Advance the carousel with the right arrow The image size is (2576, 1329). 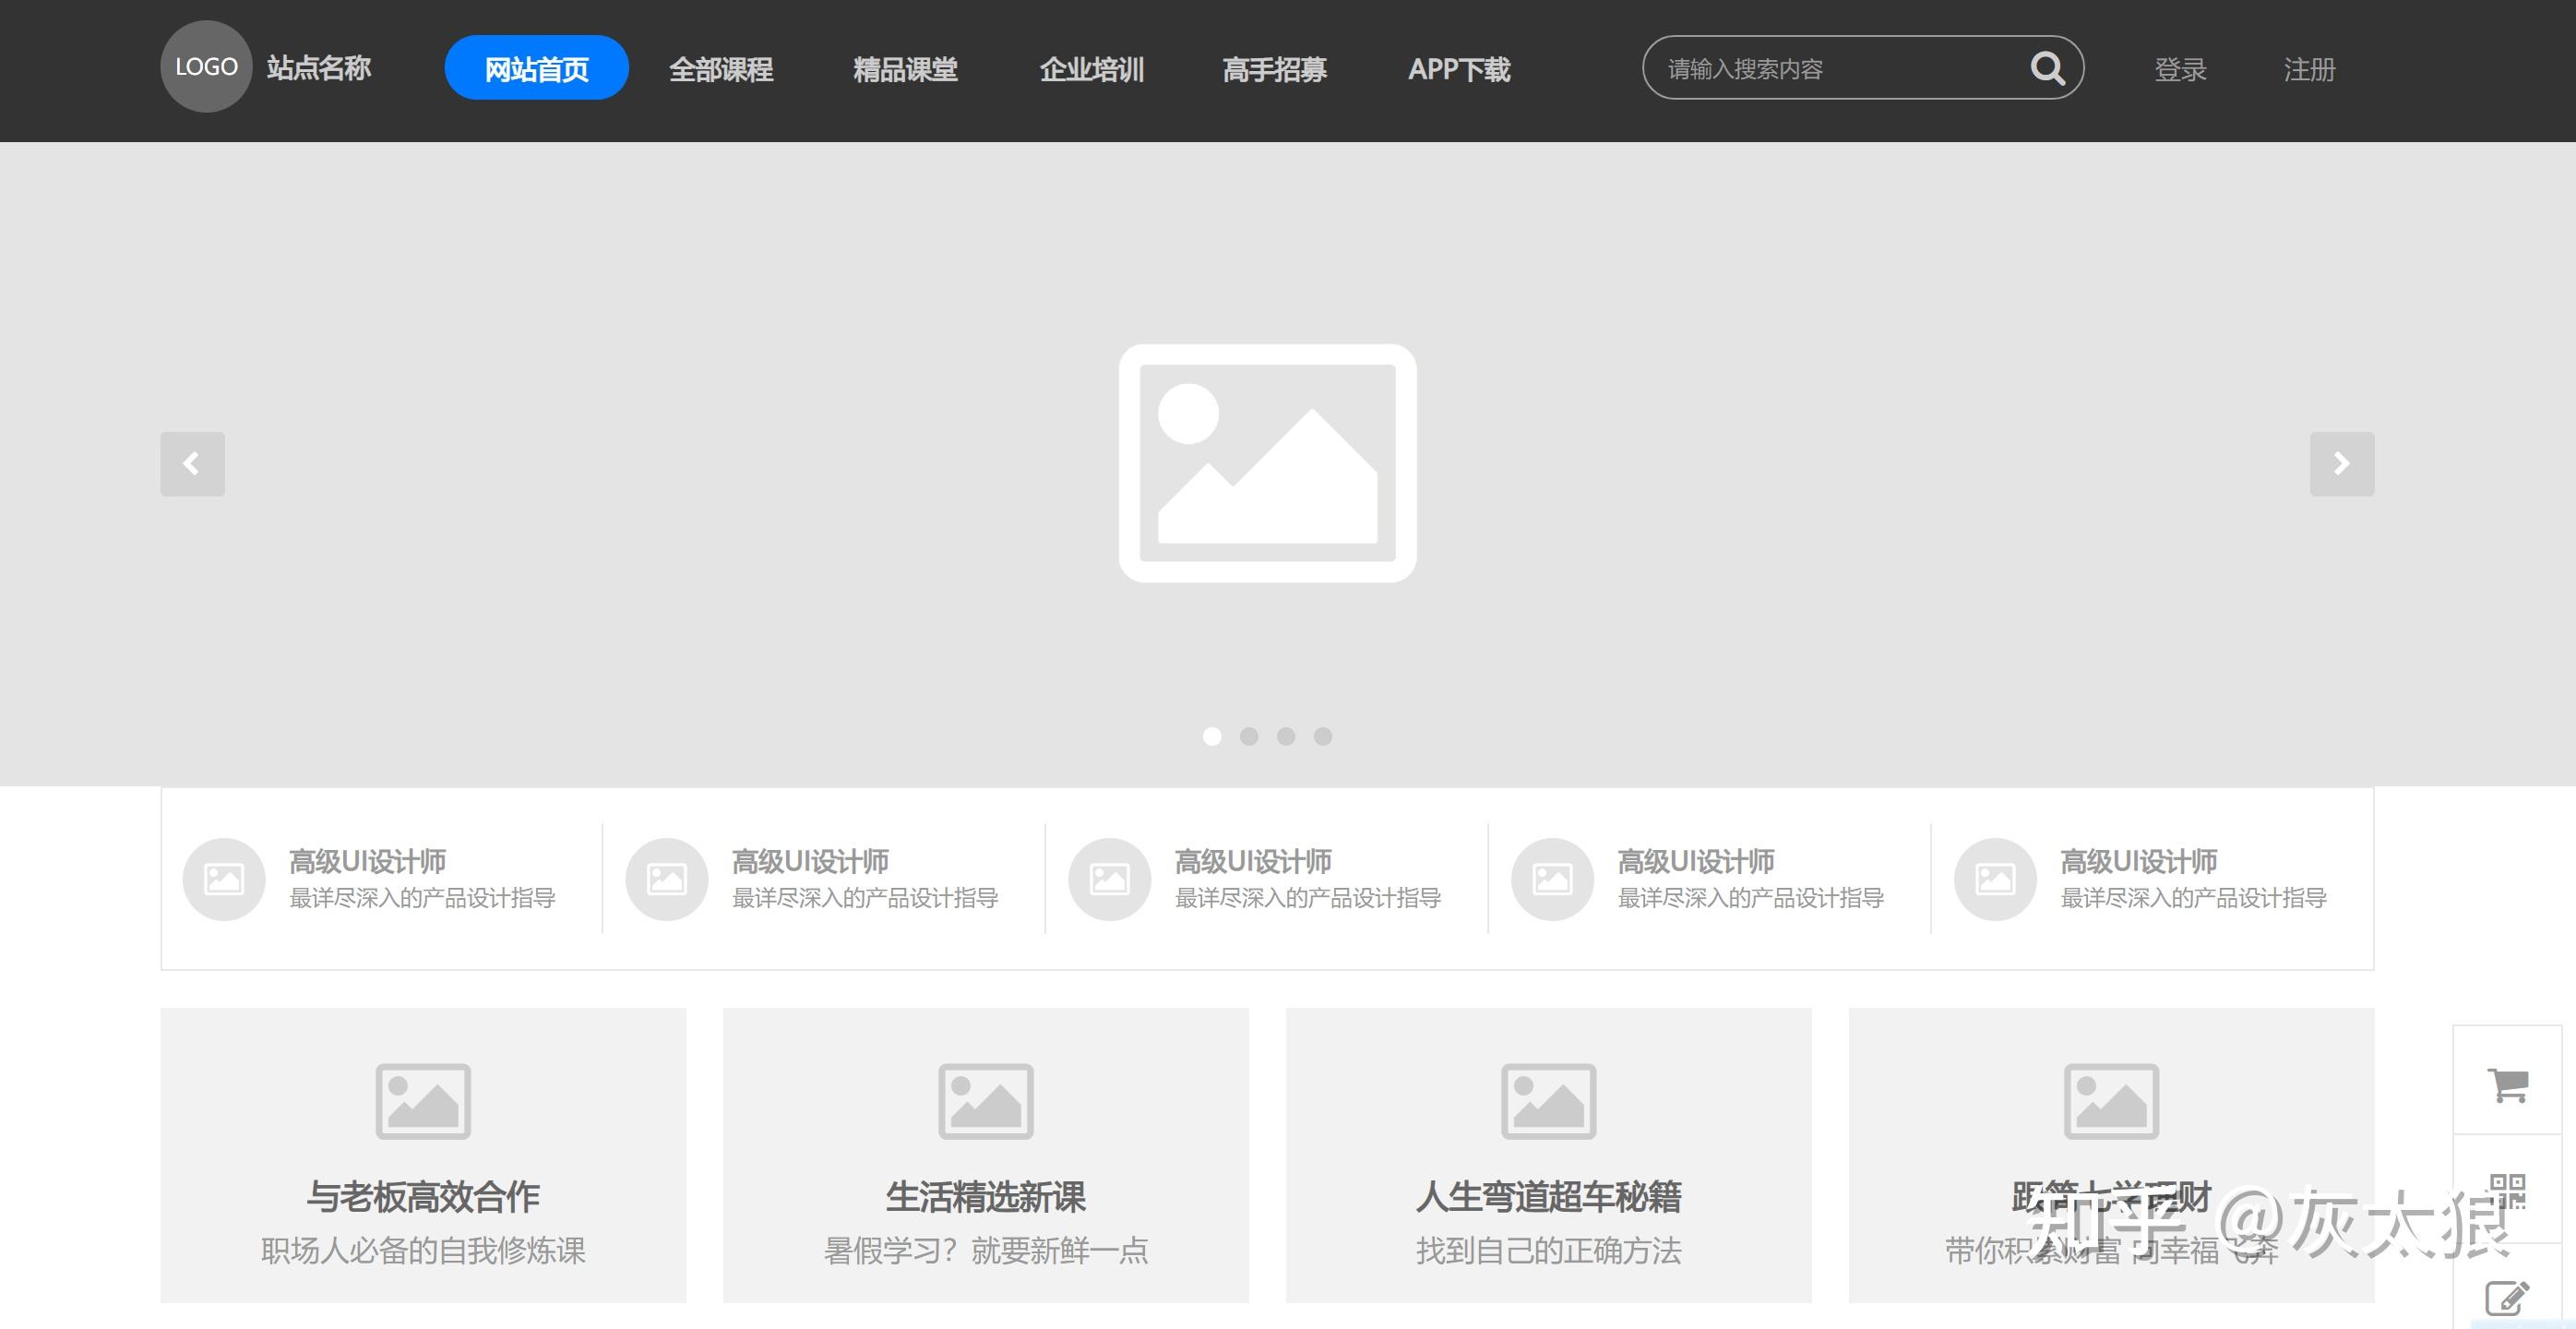pyautogui.click(x=2341, y=463)
